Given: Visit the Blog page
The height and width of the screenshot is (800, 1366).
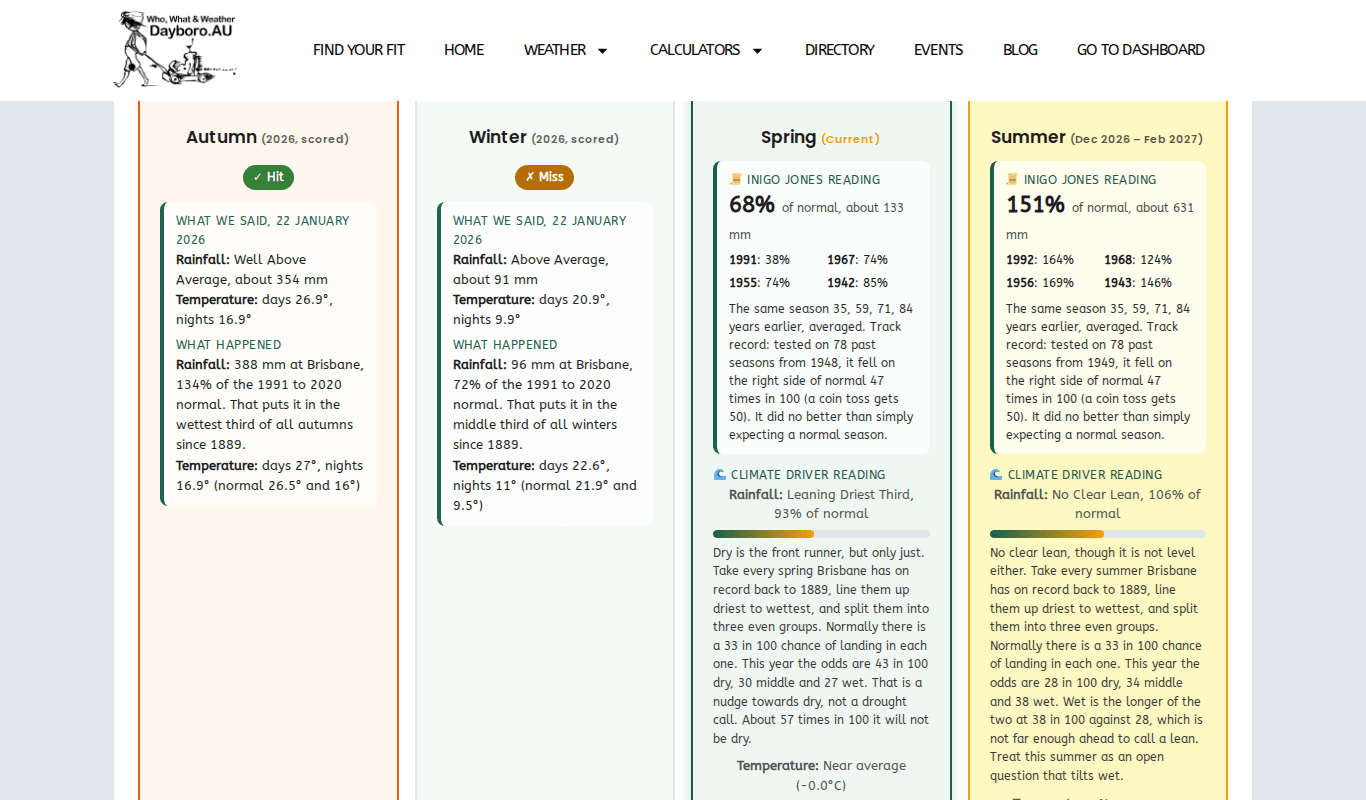Looking at the screenshot, I should pyautogui.click(x=1020, y=50).
